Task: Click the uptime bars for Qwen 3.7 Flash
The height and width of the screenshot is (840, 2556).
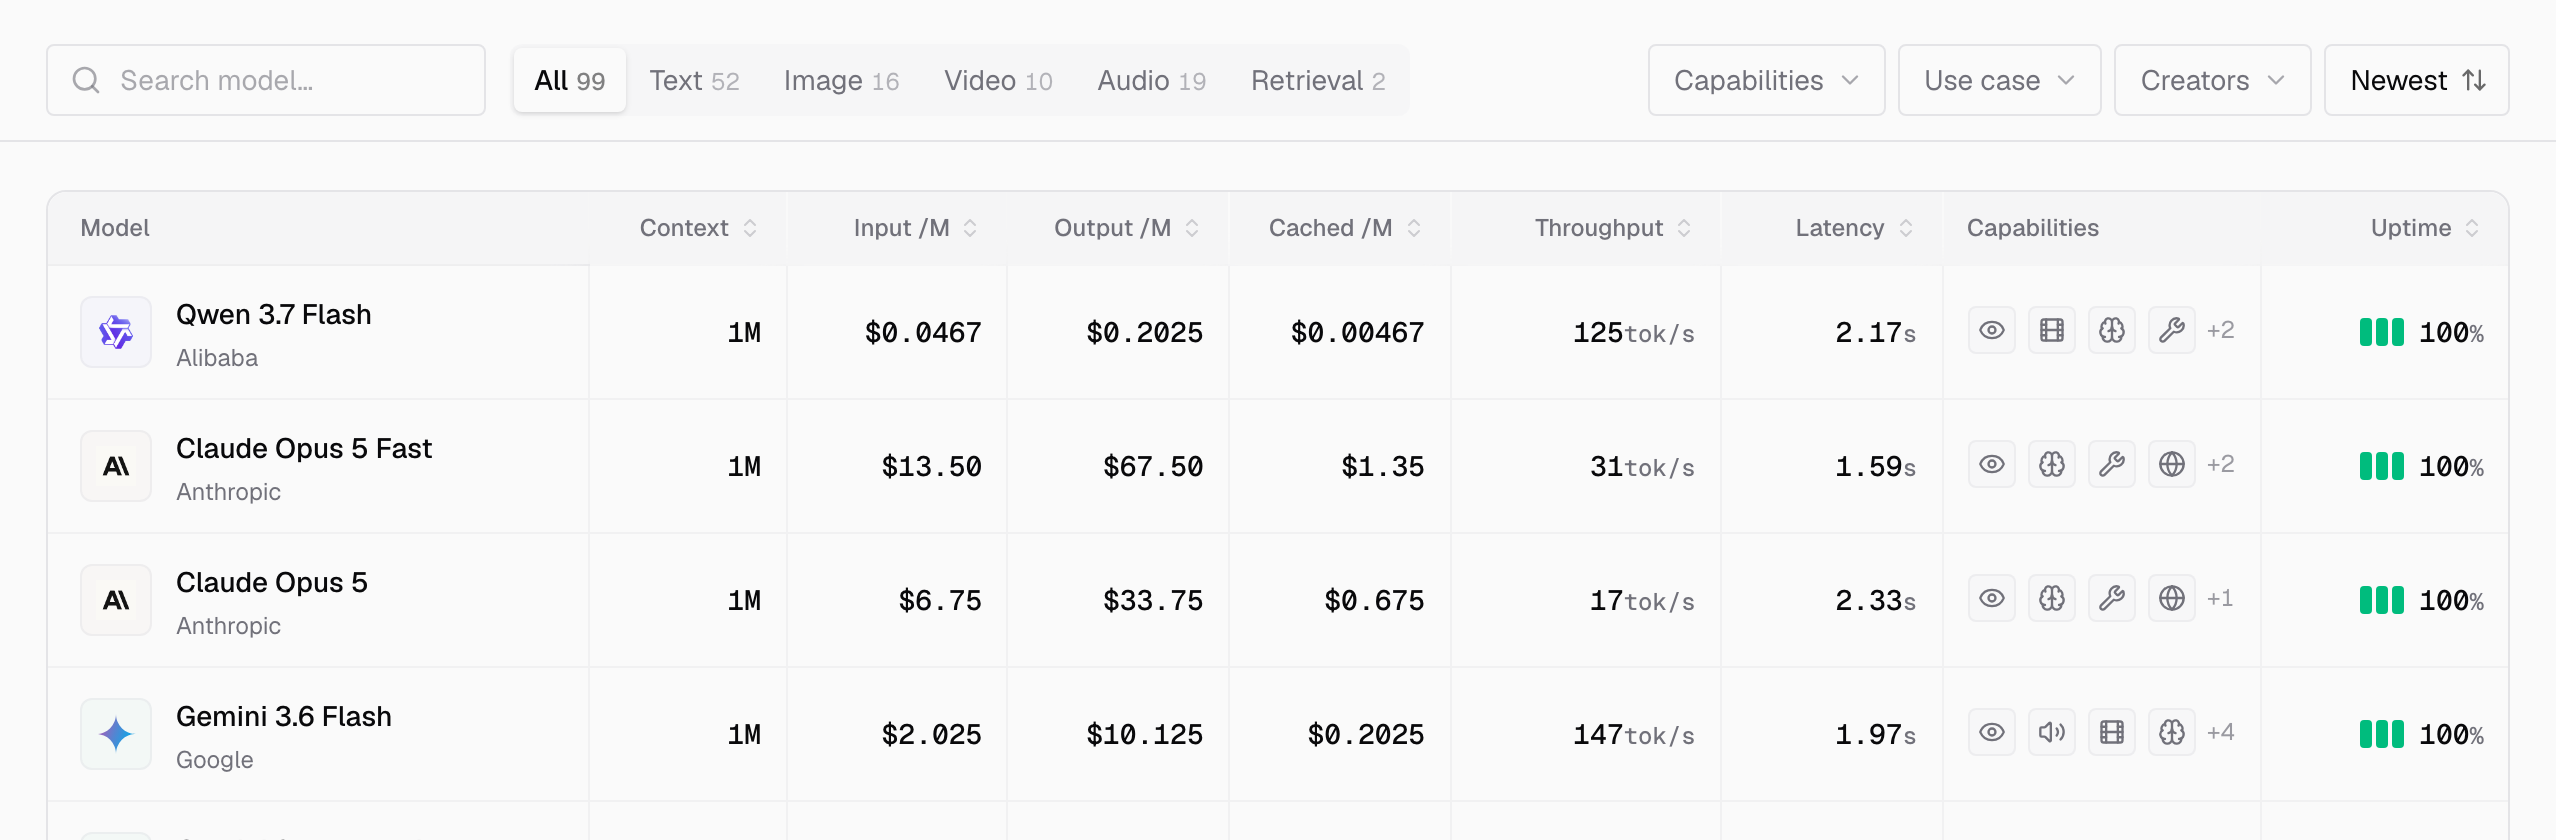Action: coord(2381,332)
